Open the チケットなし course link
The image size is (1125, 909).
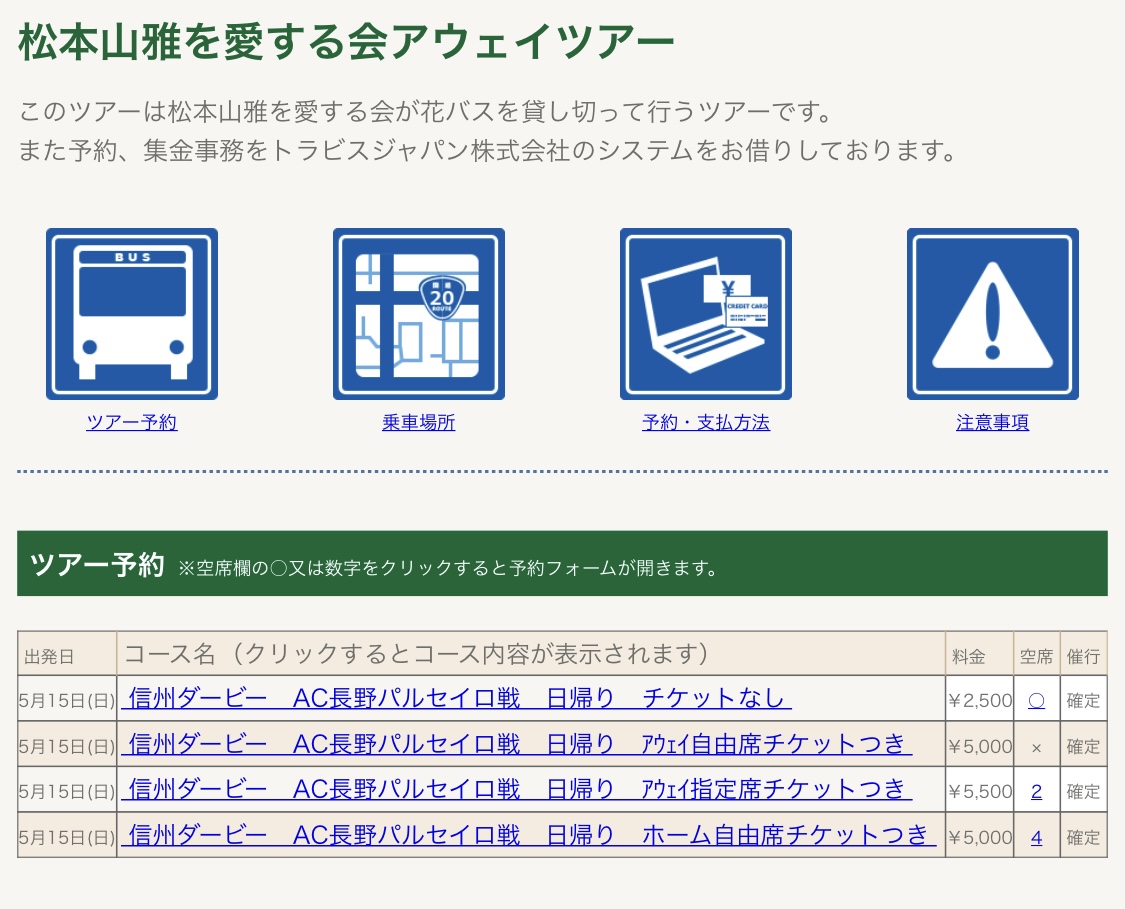coord(456,698)
